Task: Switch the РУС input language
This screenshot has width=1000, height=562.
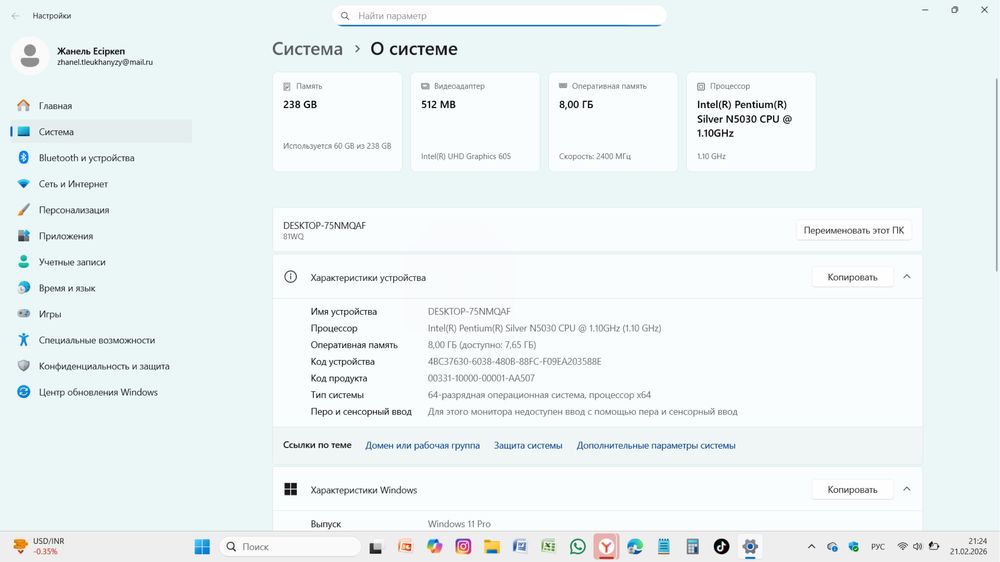Action: click(x=878, y=547)
